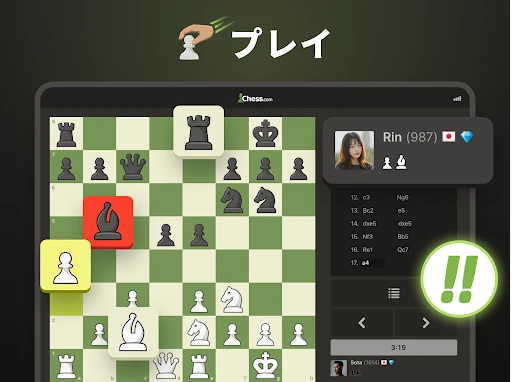Jump to move 12... Ng6
The width and height of the screenshot is (512, 382).
coord(402,197)
